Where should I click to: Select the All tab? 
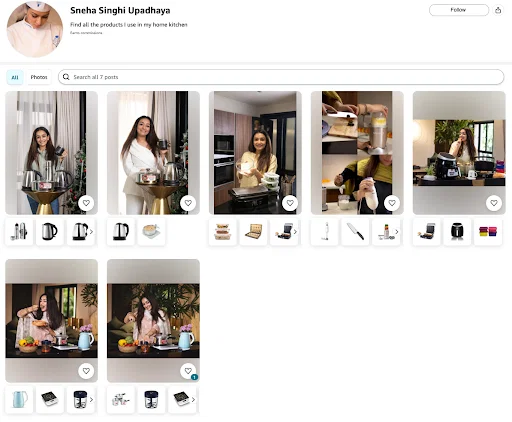point(15,77)
